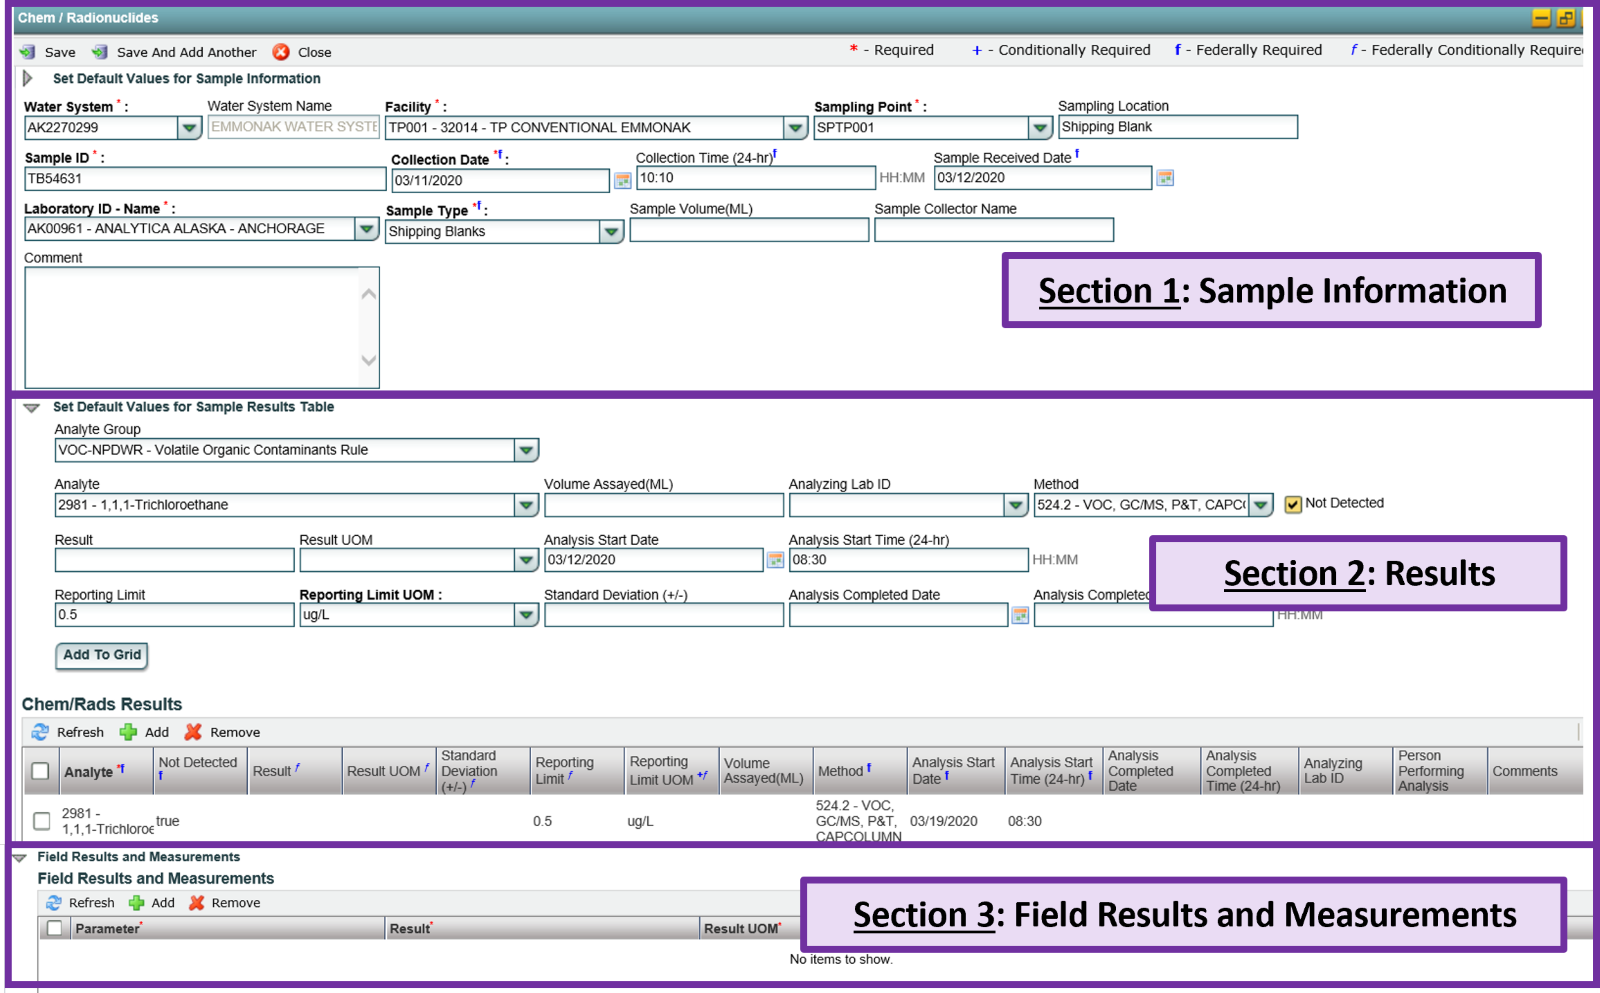Open the Analysis Start Date calendar picker

point(775,560)
